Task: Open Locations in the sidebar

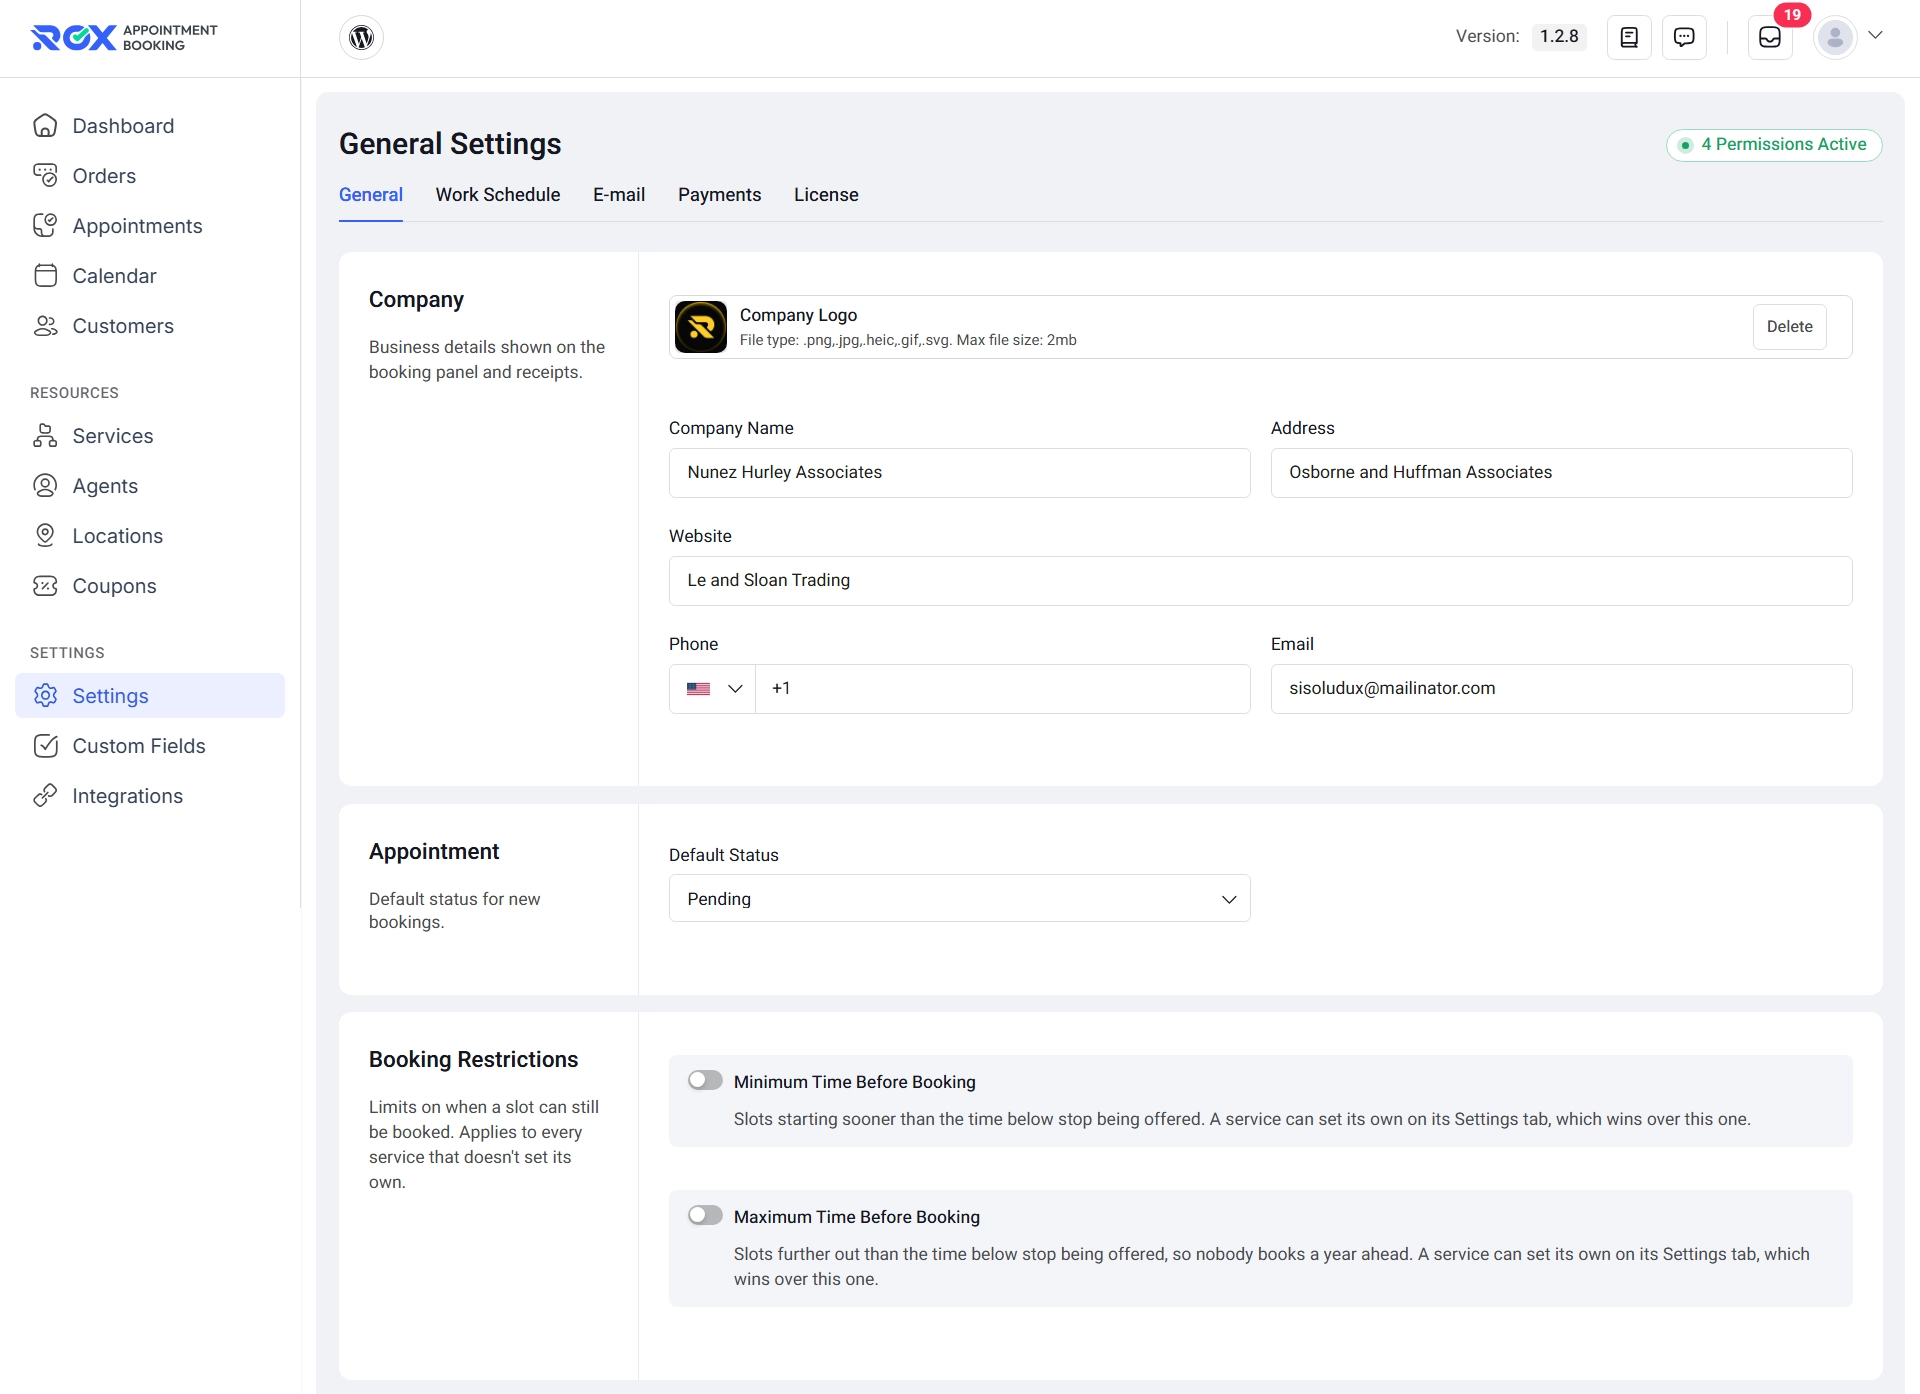Action: (x=150, y=536)
